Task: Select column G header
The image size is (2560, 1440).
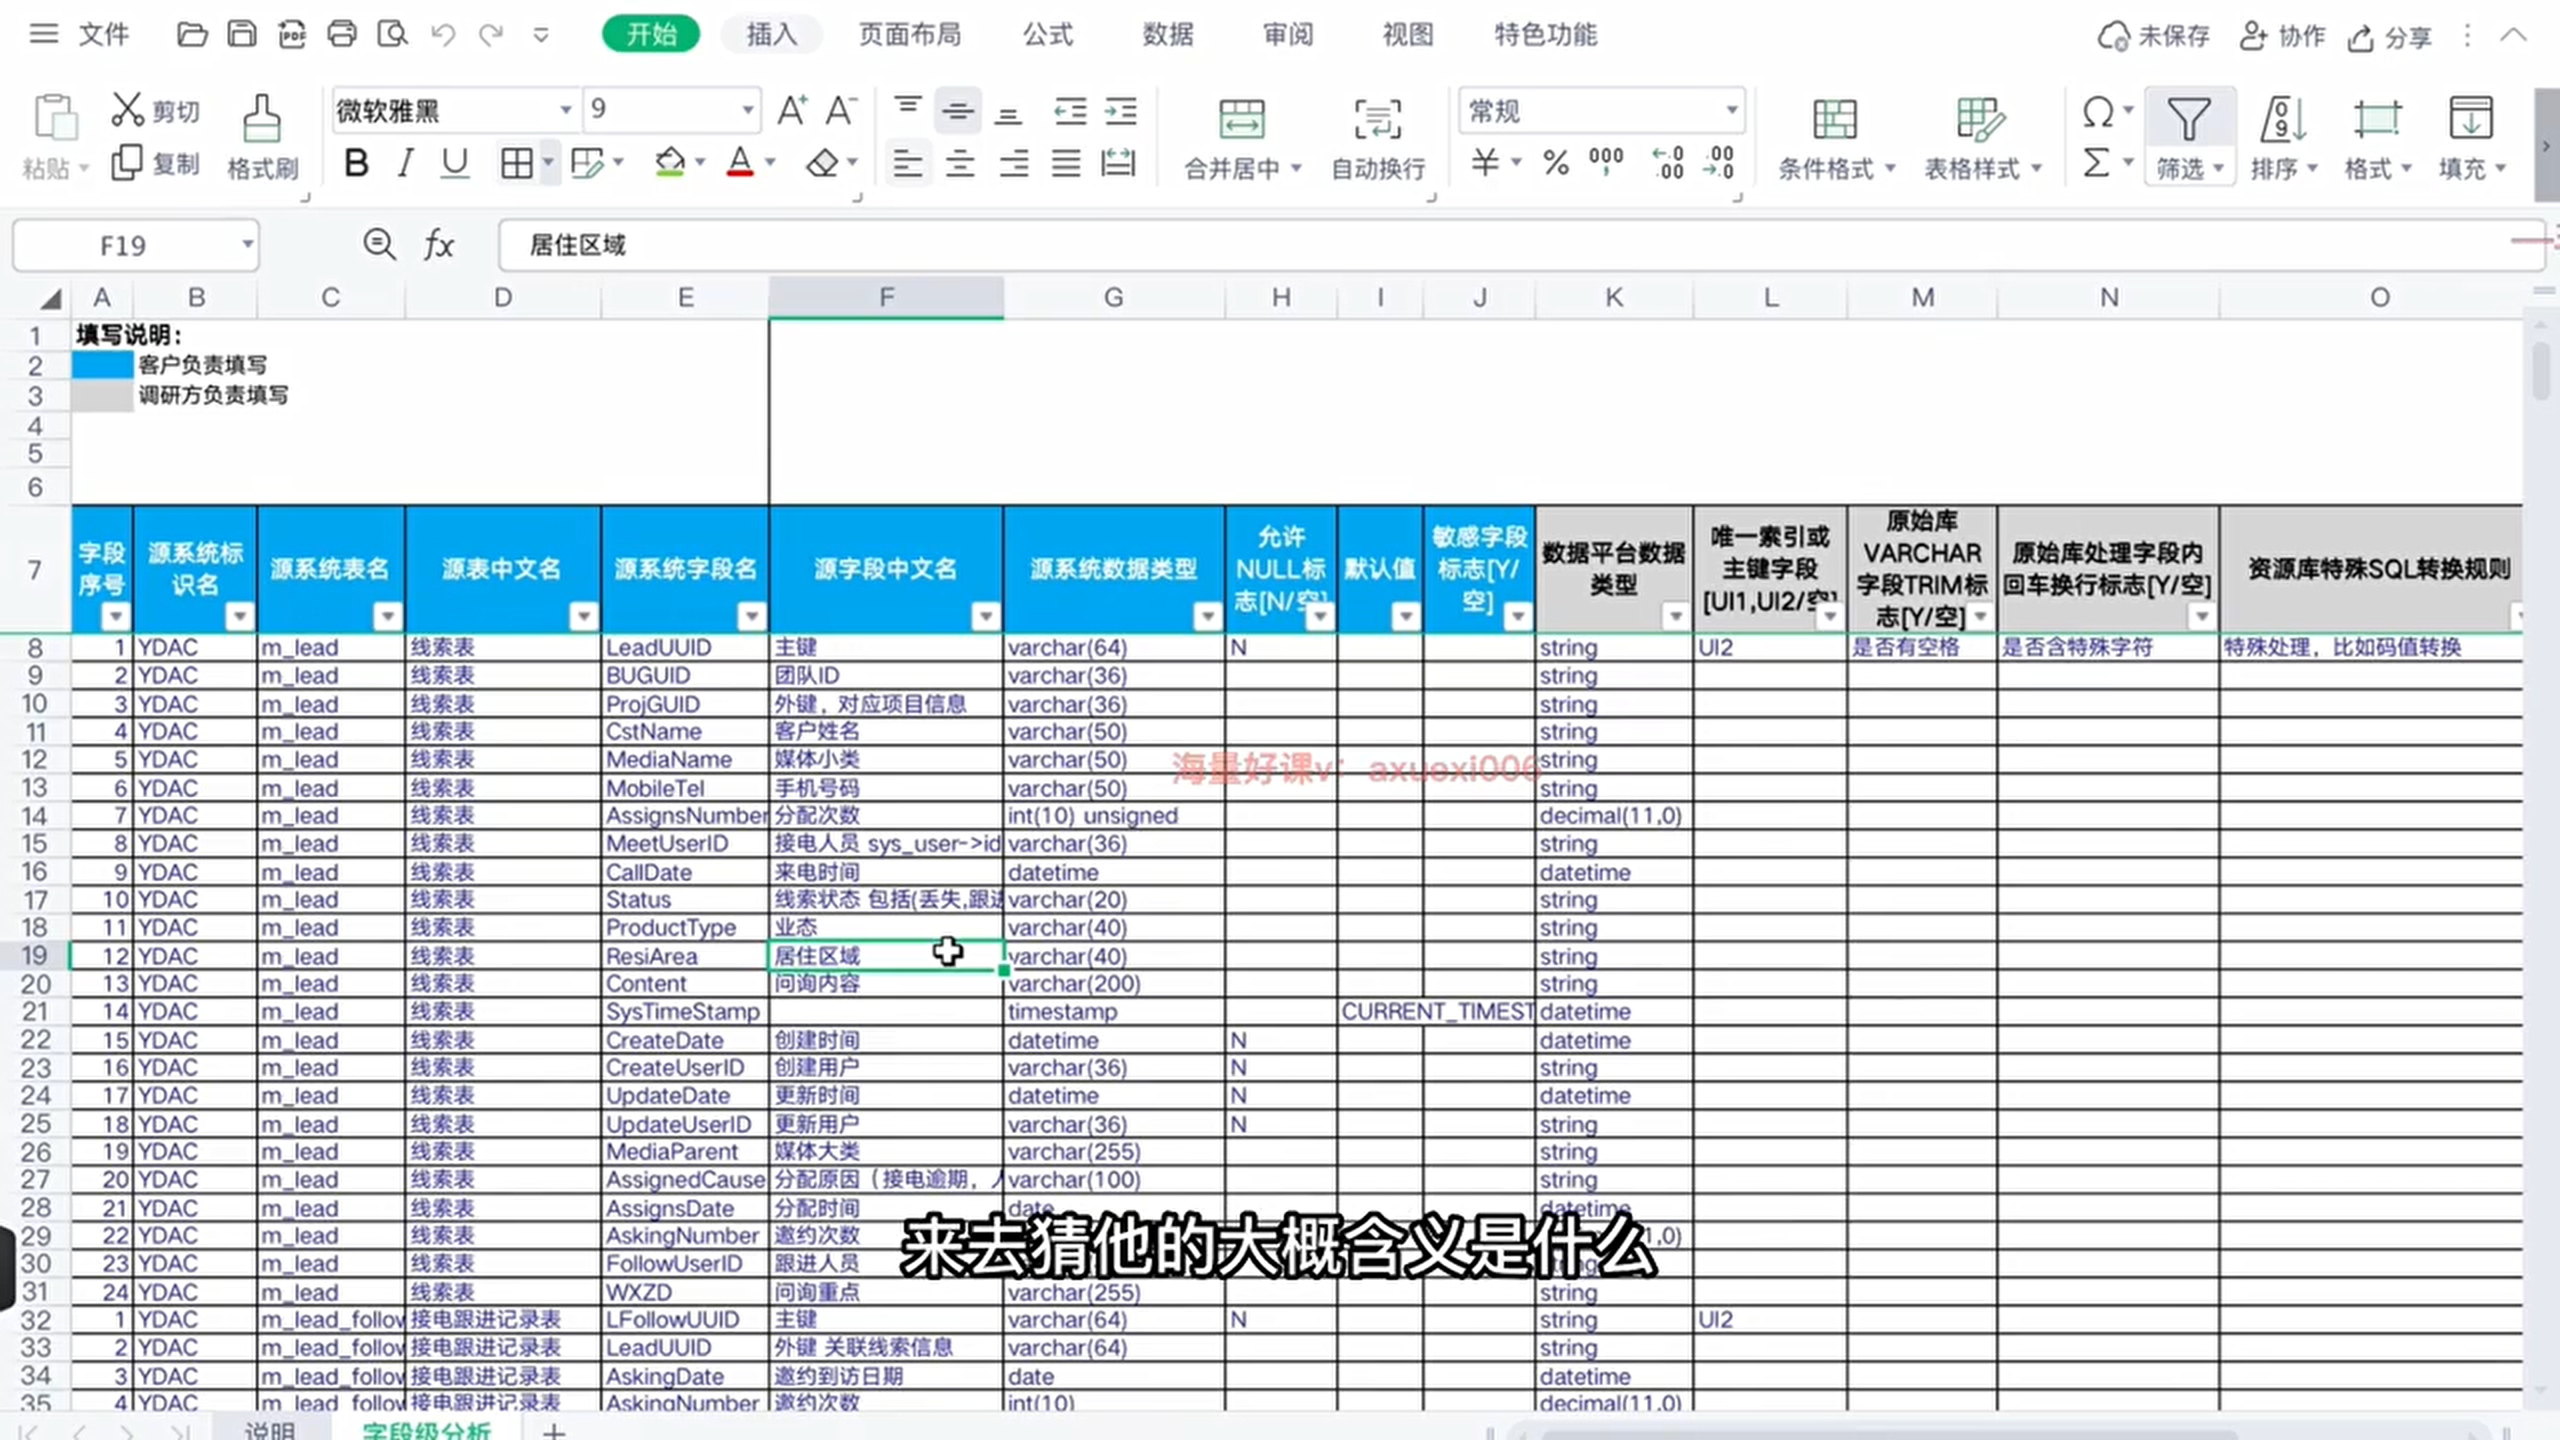Action: [1114, 297]
